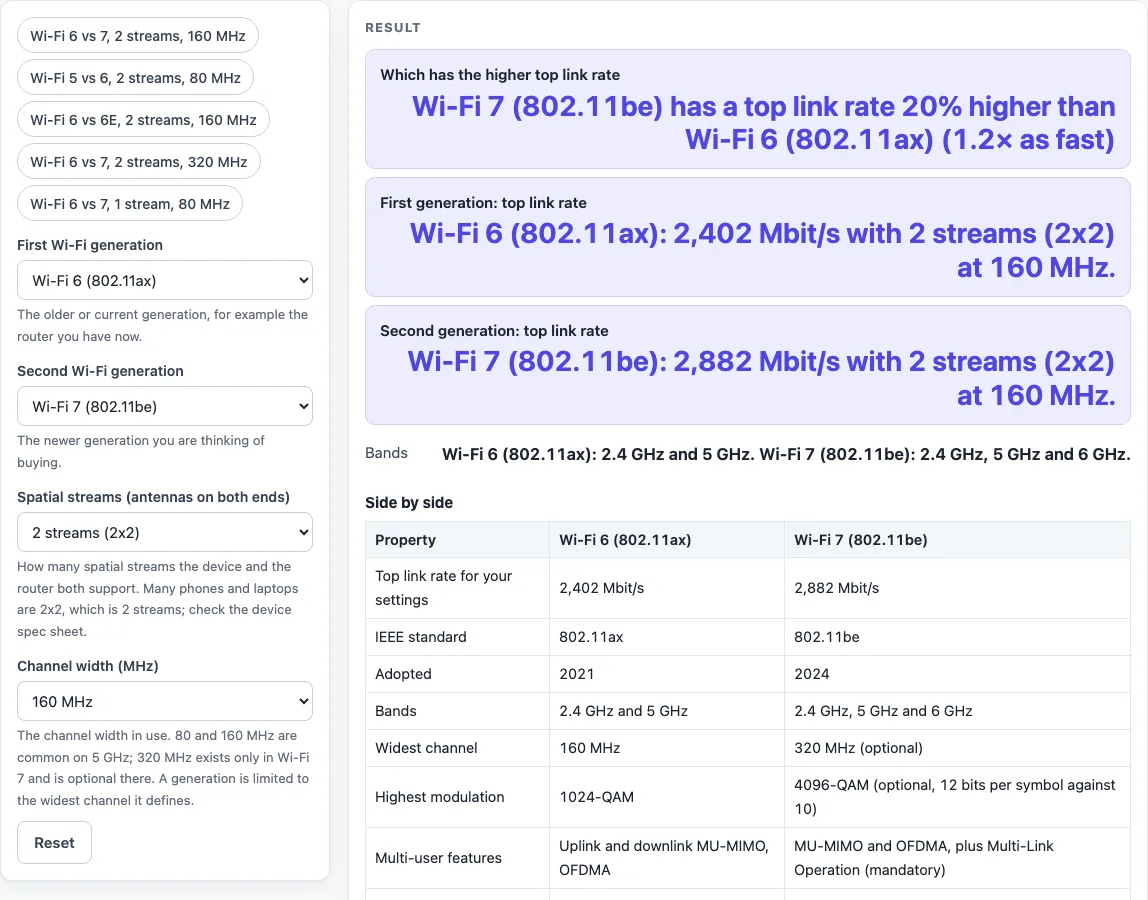Click the Reset button
This screenshot has width=1148, height=900.
click(55, 843)
